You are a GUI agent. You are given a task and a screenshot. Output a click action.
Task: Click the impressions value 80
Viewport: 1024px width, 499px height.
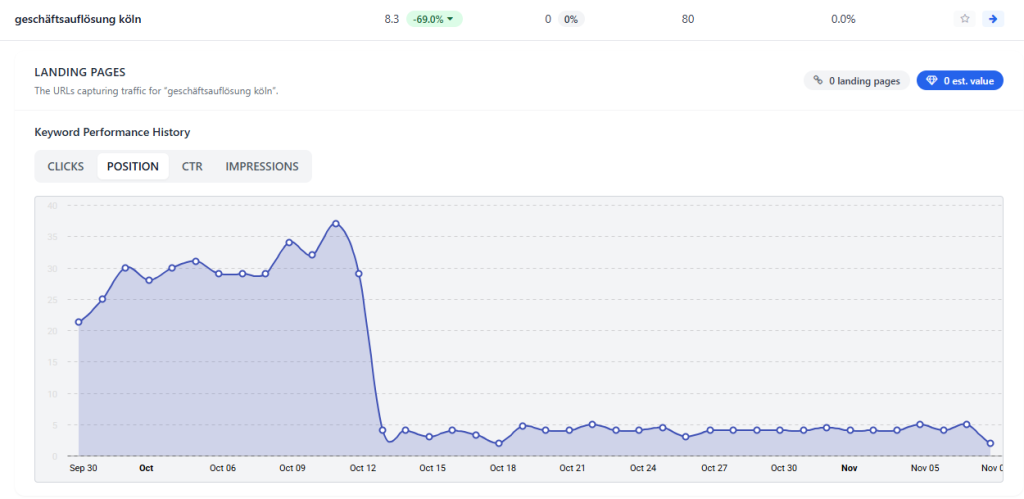688,19
